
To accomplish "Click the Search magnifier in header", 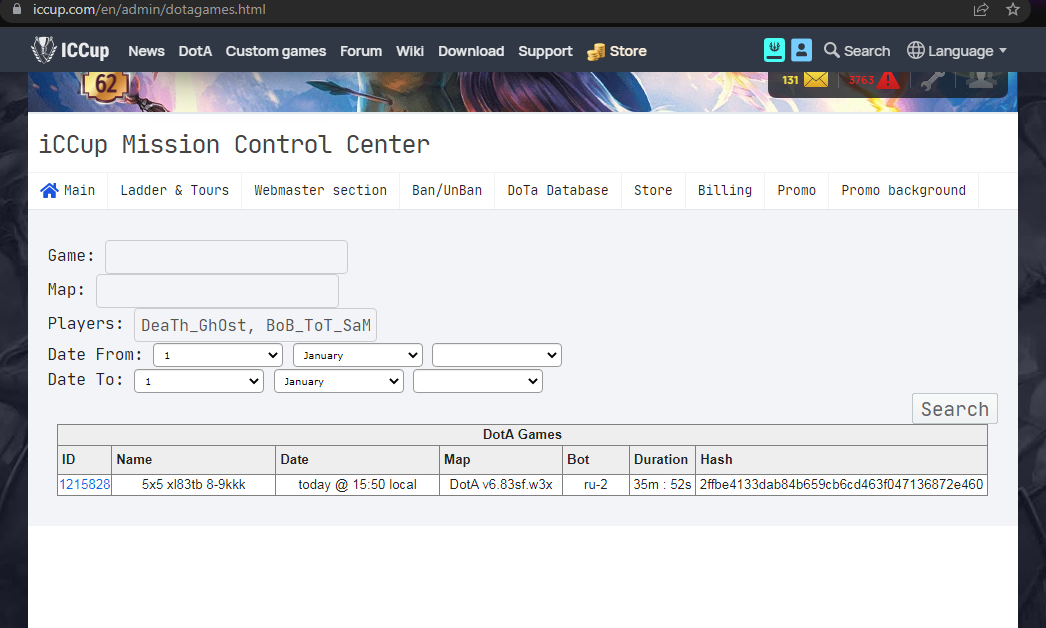I will pyautogui.click(x=857, y=51).
